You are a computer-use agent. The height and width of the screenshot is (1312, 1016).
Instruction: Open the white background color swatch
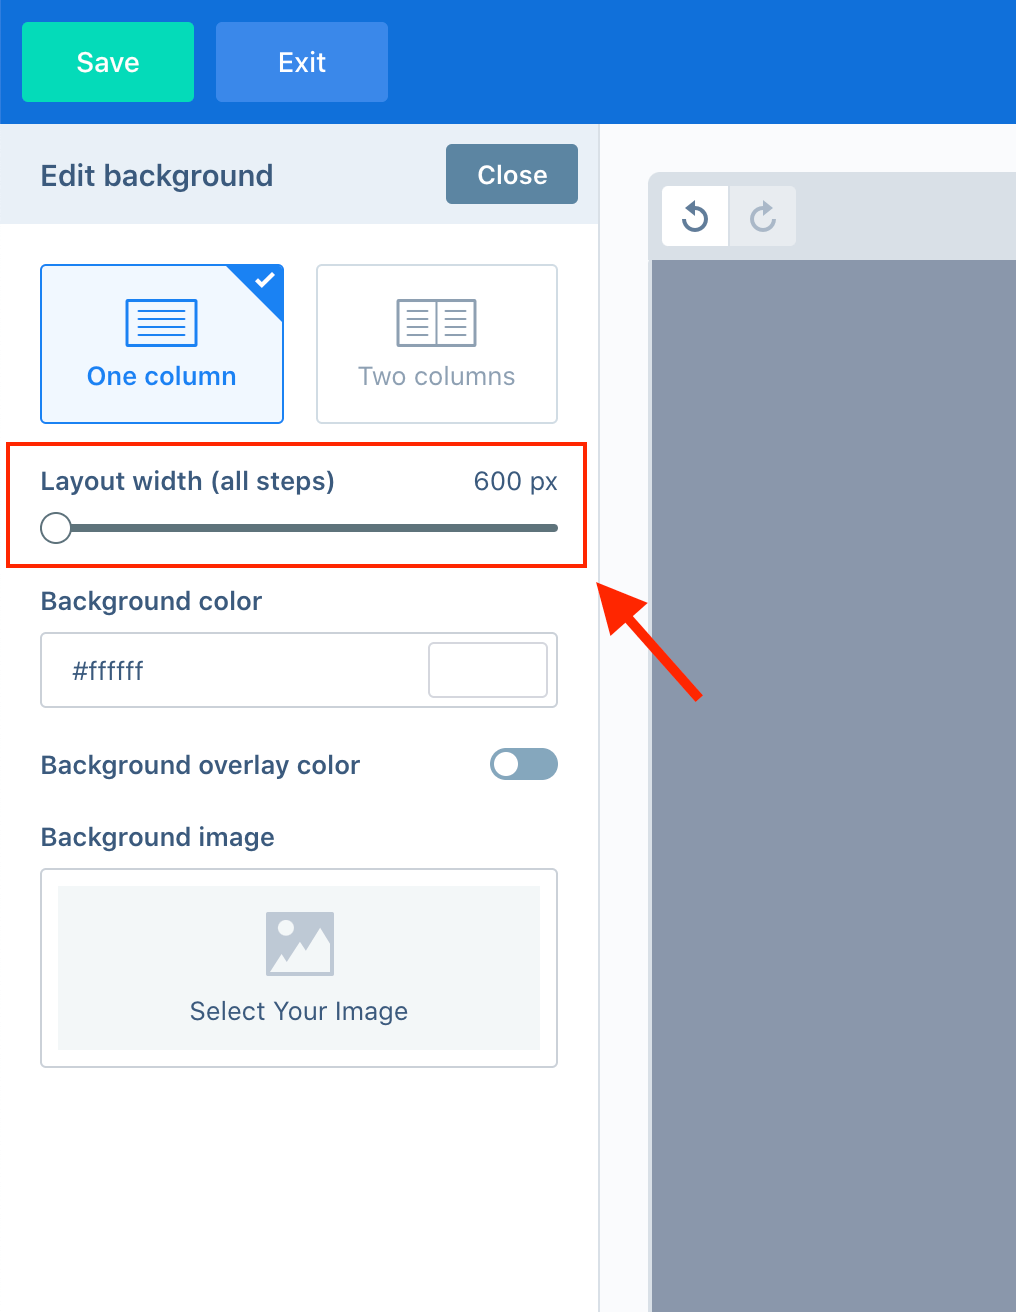488,670
